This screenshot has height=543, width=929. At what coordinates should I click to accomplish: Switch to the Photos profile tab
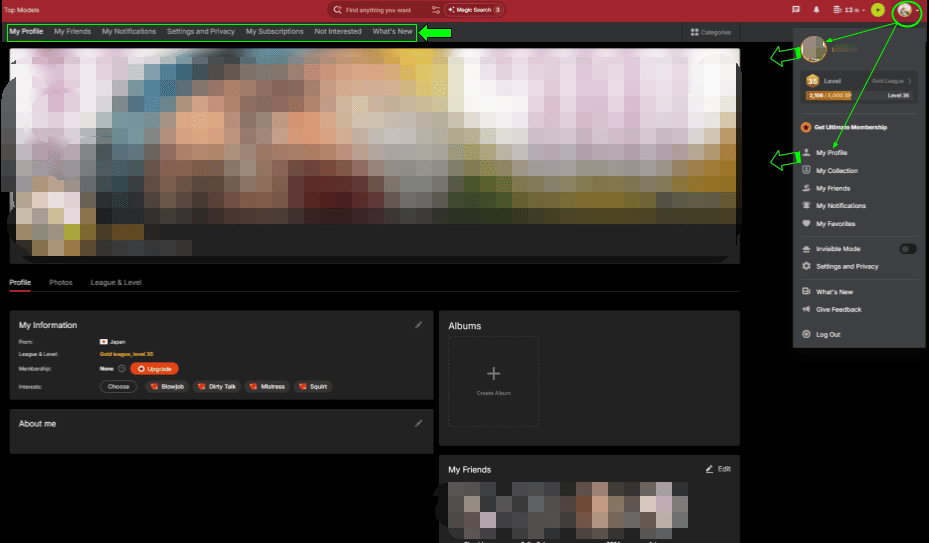point(60,282)
